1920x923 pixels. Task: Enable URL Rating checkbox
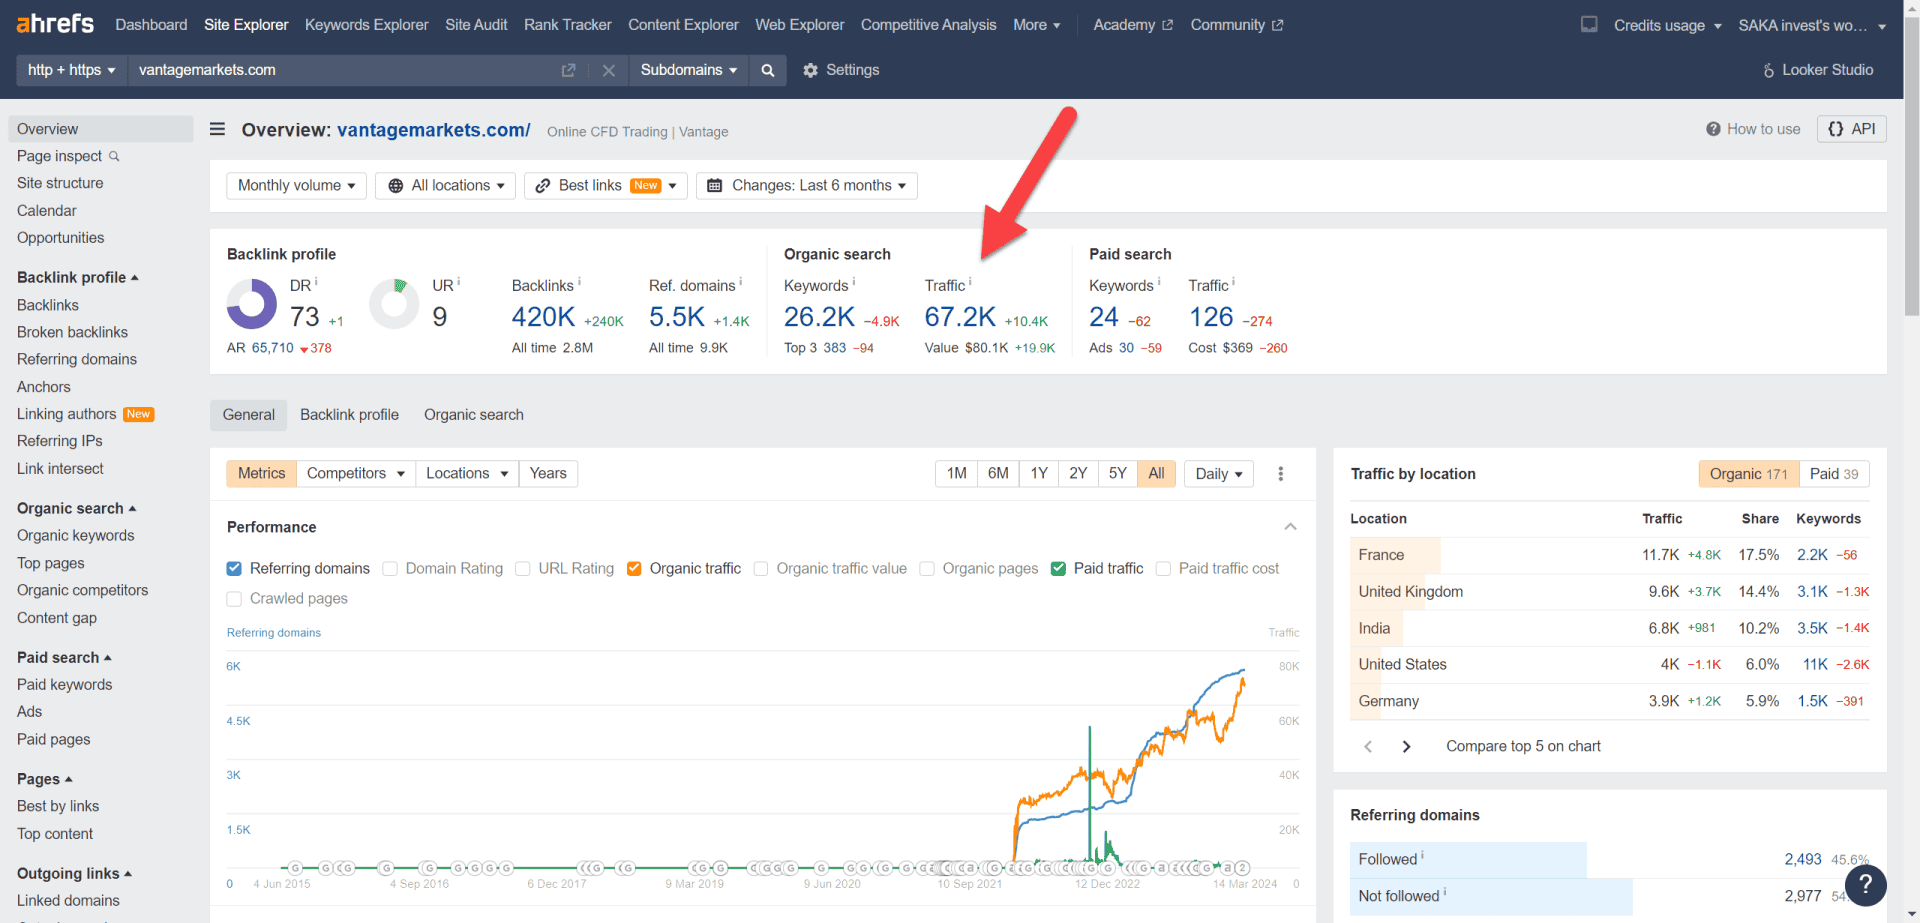click(x=522, y=568)
